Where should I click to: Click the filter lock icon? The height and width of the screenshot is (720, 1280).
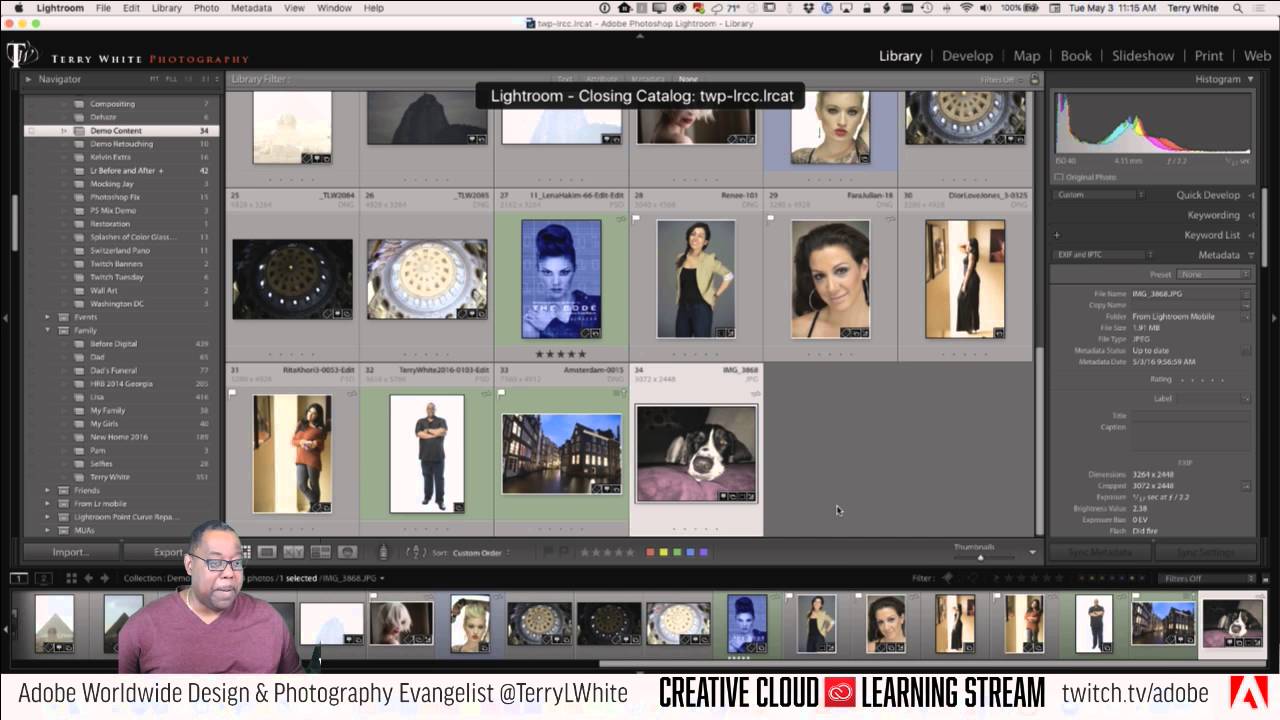click(1034, 79)
